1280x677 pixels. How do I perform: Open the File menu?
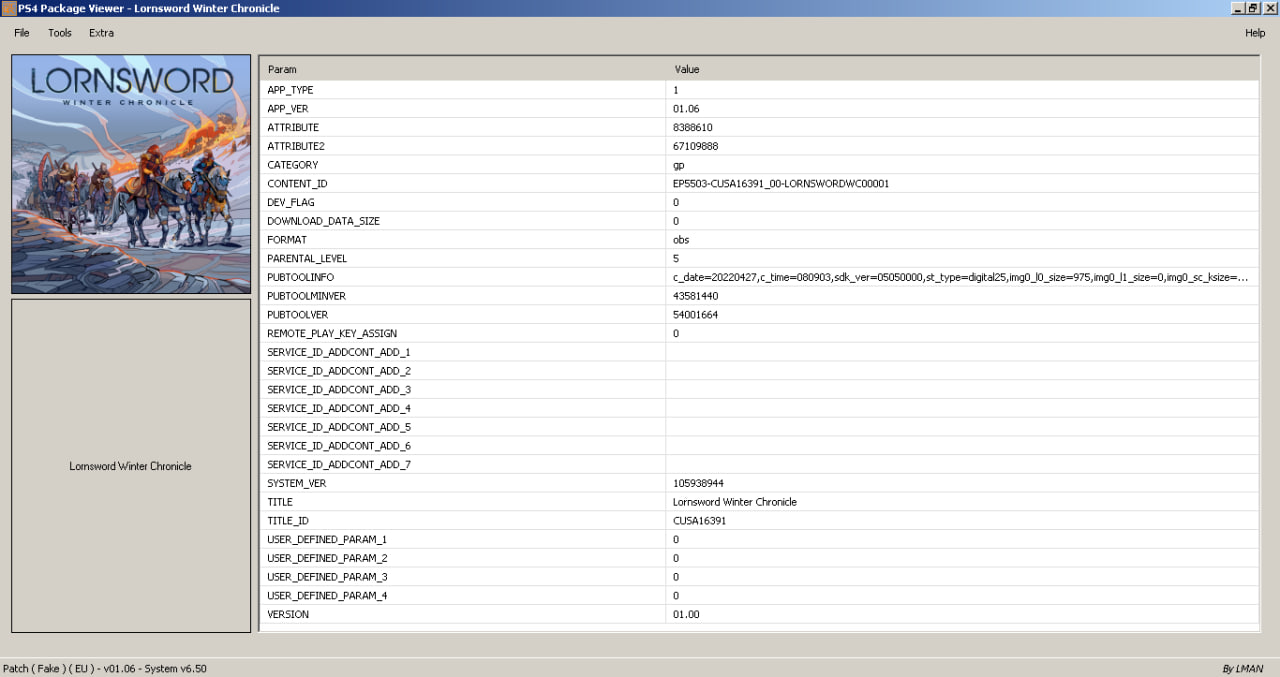tap(22, 33)
